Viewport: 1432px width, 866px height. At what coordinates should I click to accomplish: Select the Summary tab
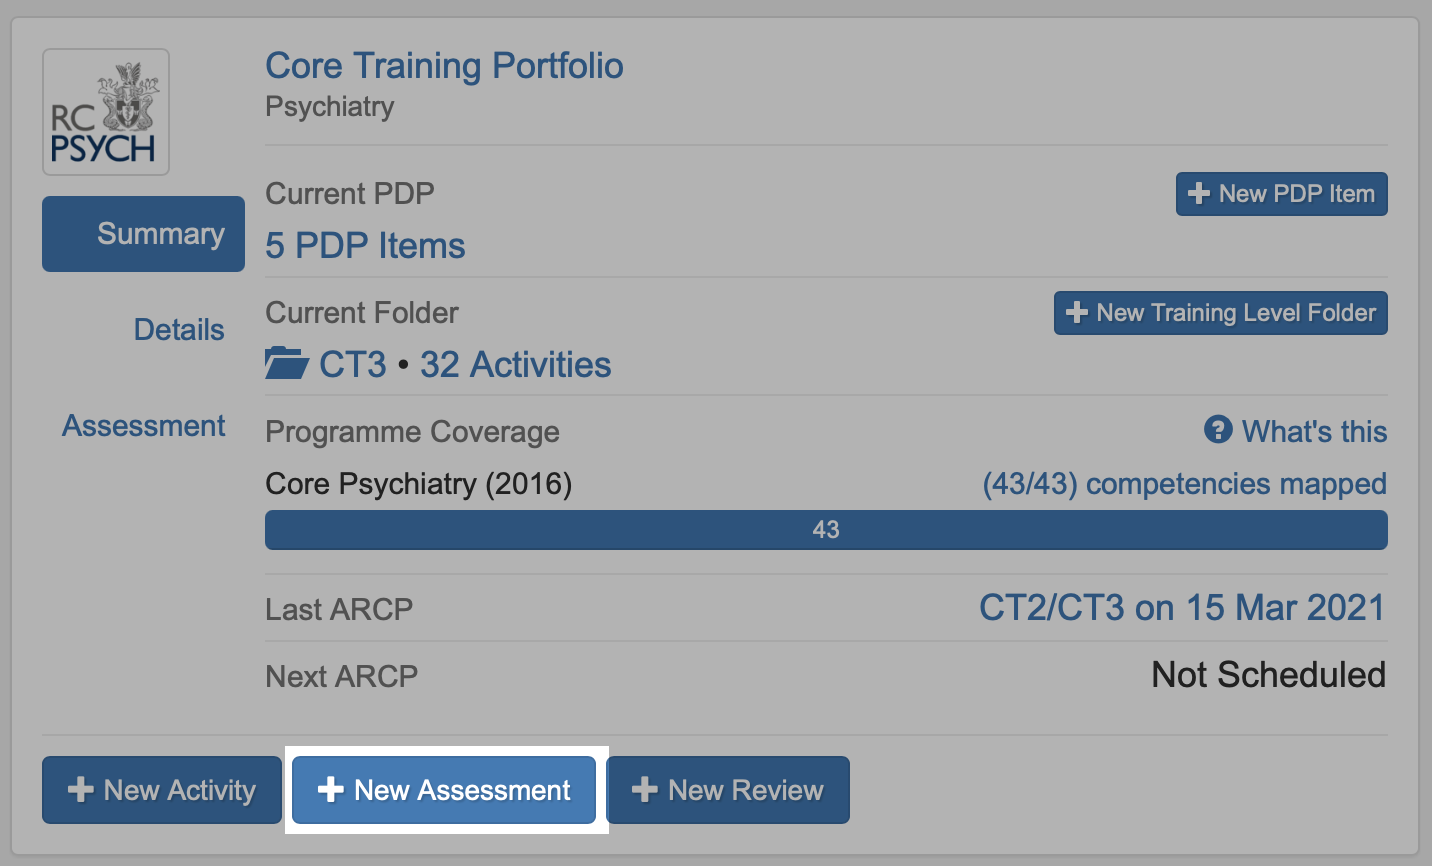[x=144, y=234]
